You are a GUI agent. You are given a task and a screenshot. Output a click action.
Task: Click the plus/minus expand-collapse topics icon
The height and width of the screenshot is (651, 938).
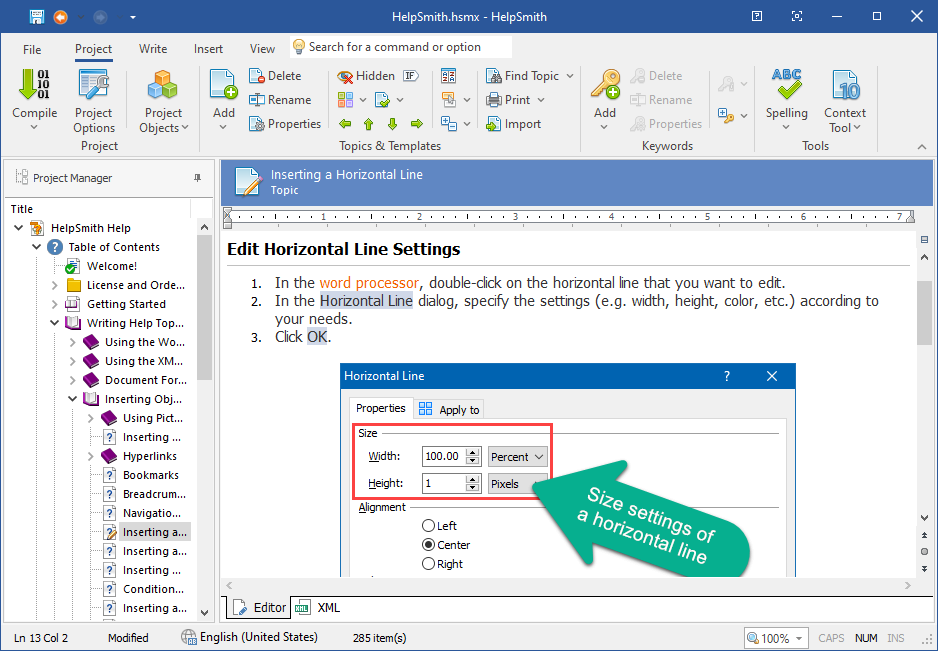[x=448, y=124]
